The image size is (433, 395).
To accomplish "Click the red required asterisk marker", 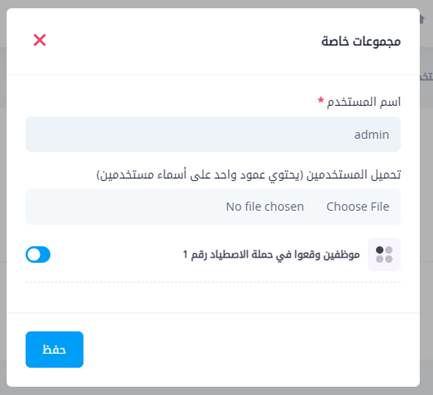I will [x=321, y=100].
